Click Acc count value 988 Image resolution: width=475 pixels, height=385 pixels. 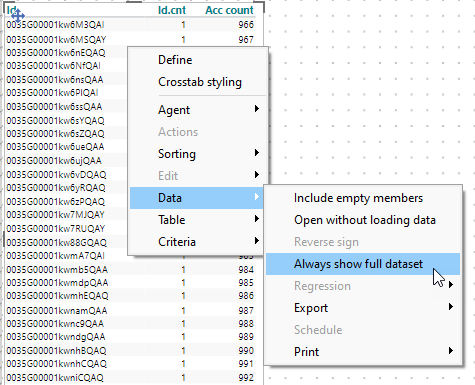[246, 324]
